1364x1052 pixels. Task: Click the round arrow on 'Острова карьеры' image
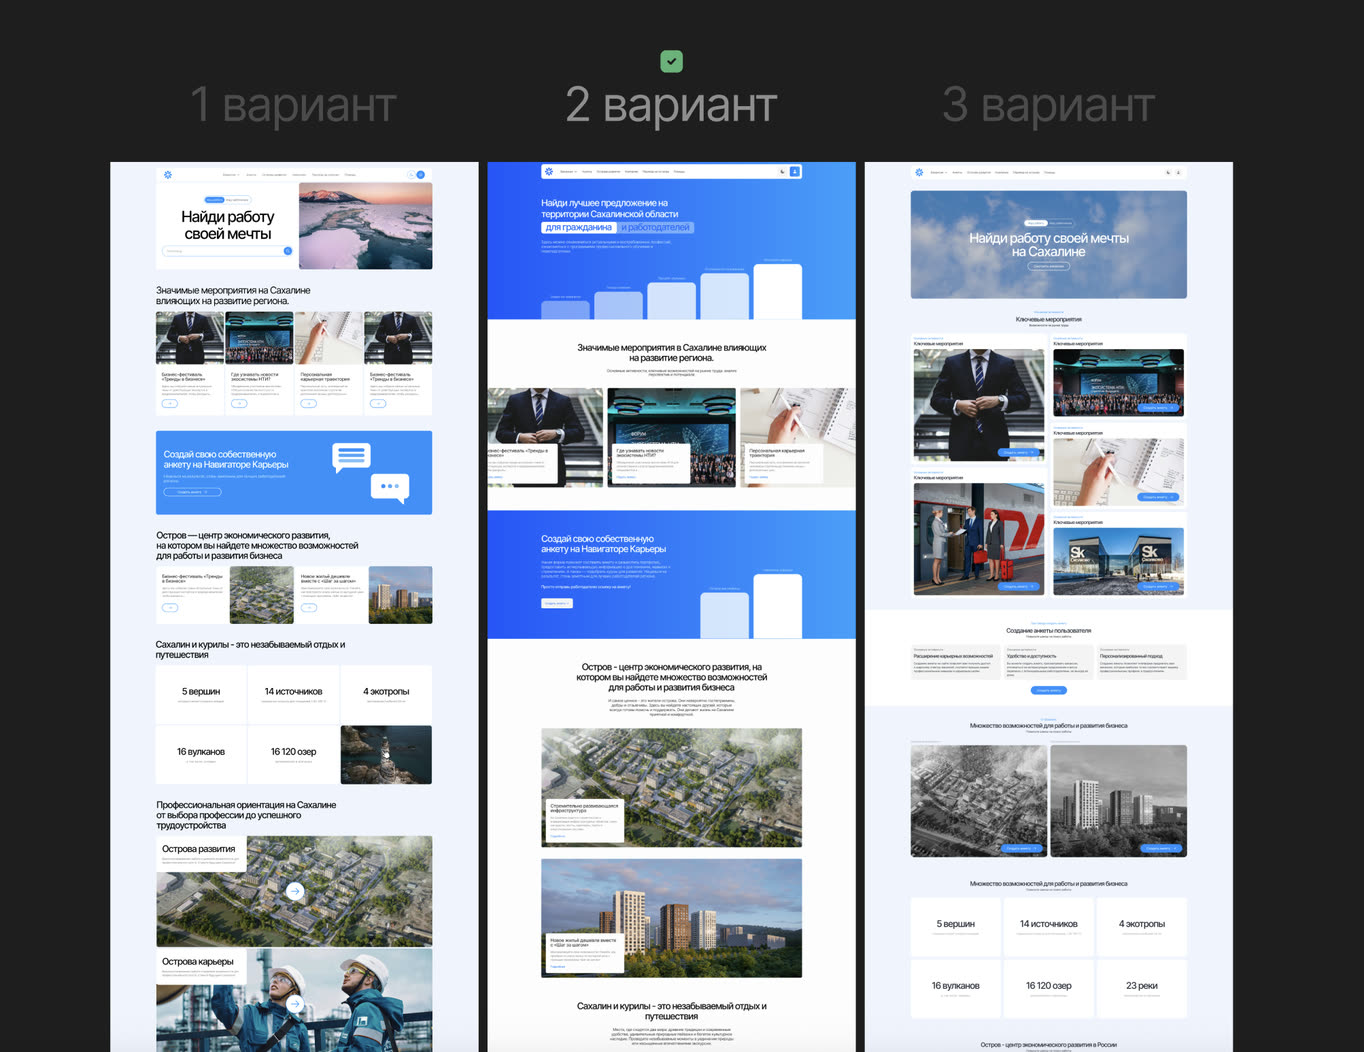pyautogui.click(x=295, y=1004)
